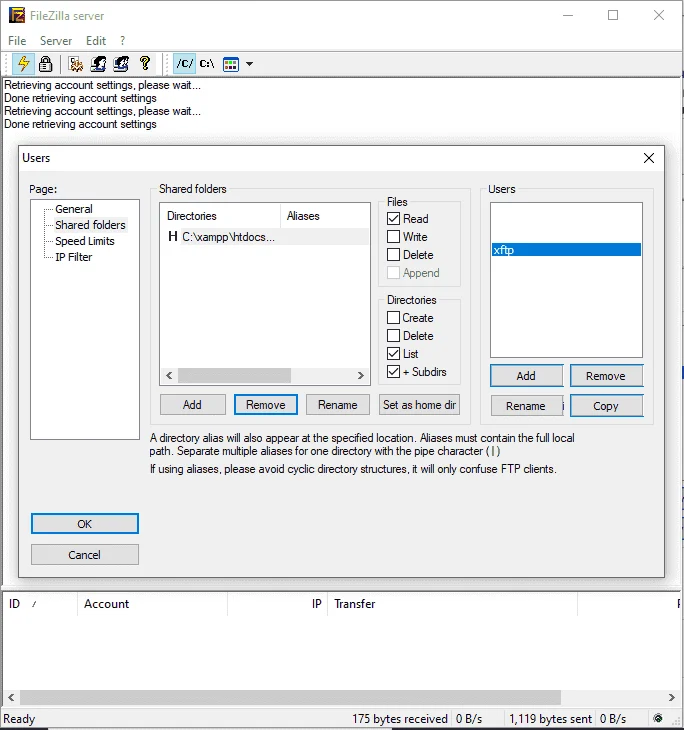Select the xftp user in Users list
This screenshot has height=730, width=684.
pyautogui.click(x=566, y=250)
